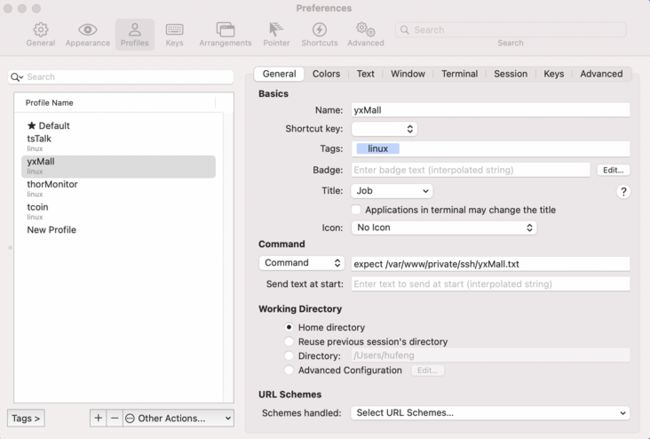Click the profile list search field

121,77
